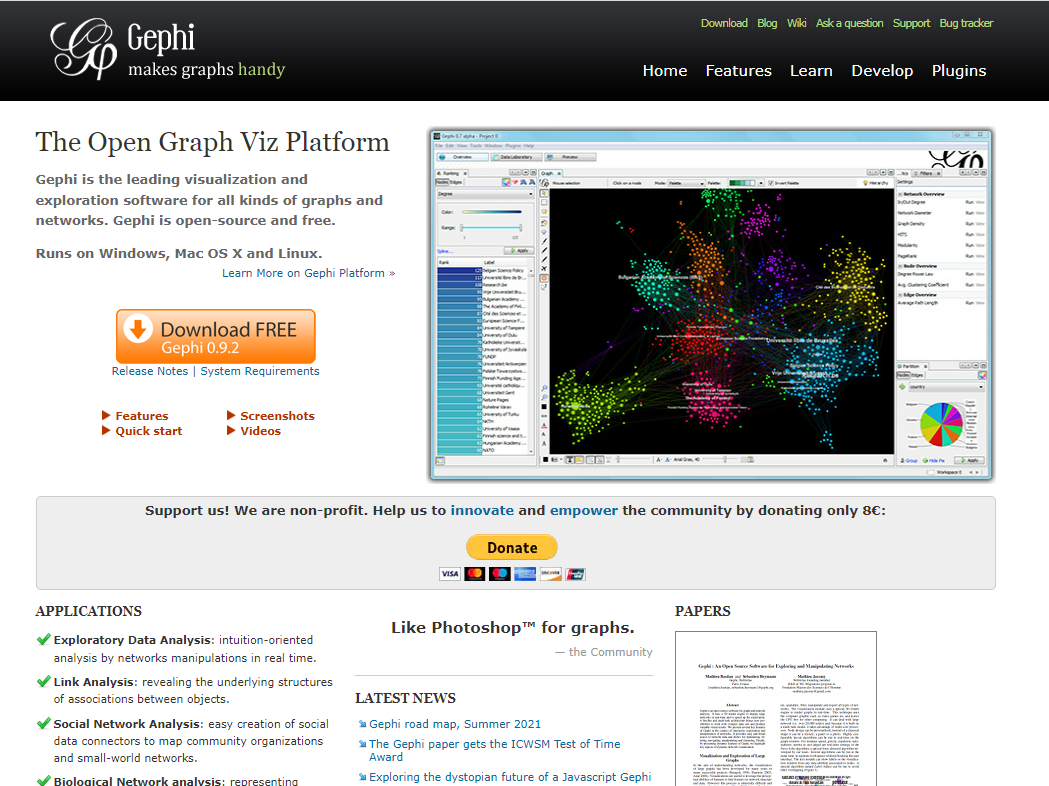The image size is (1049, 786).
Task: Open the Screenshots link
Action: [x=277, y=415]
